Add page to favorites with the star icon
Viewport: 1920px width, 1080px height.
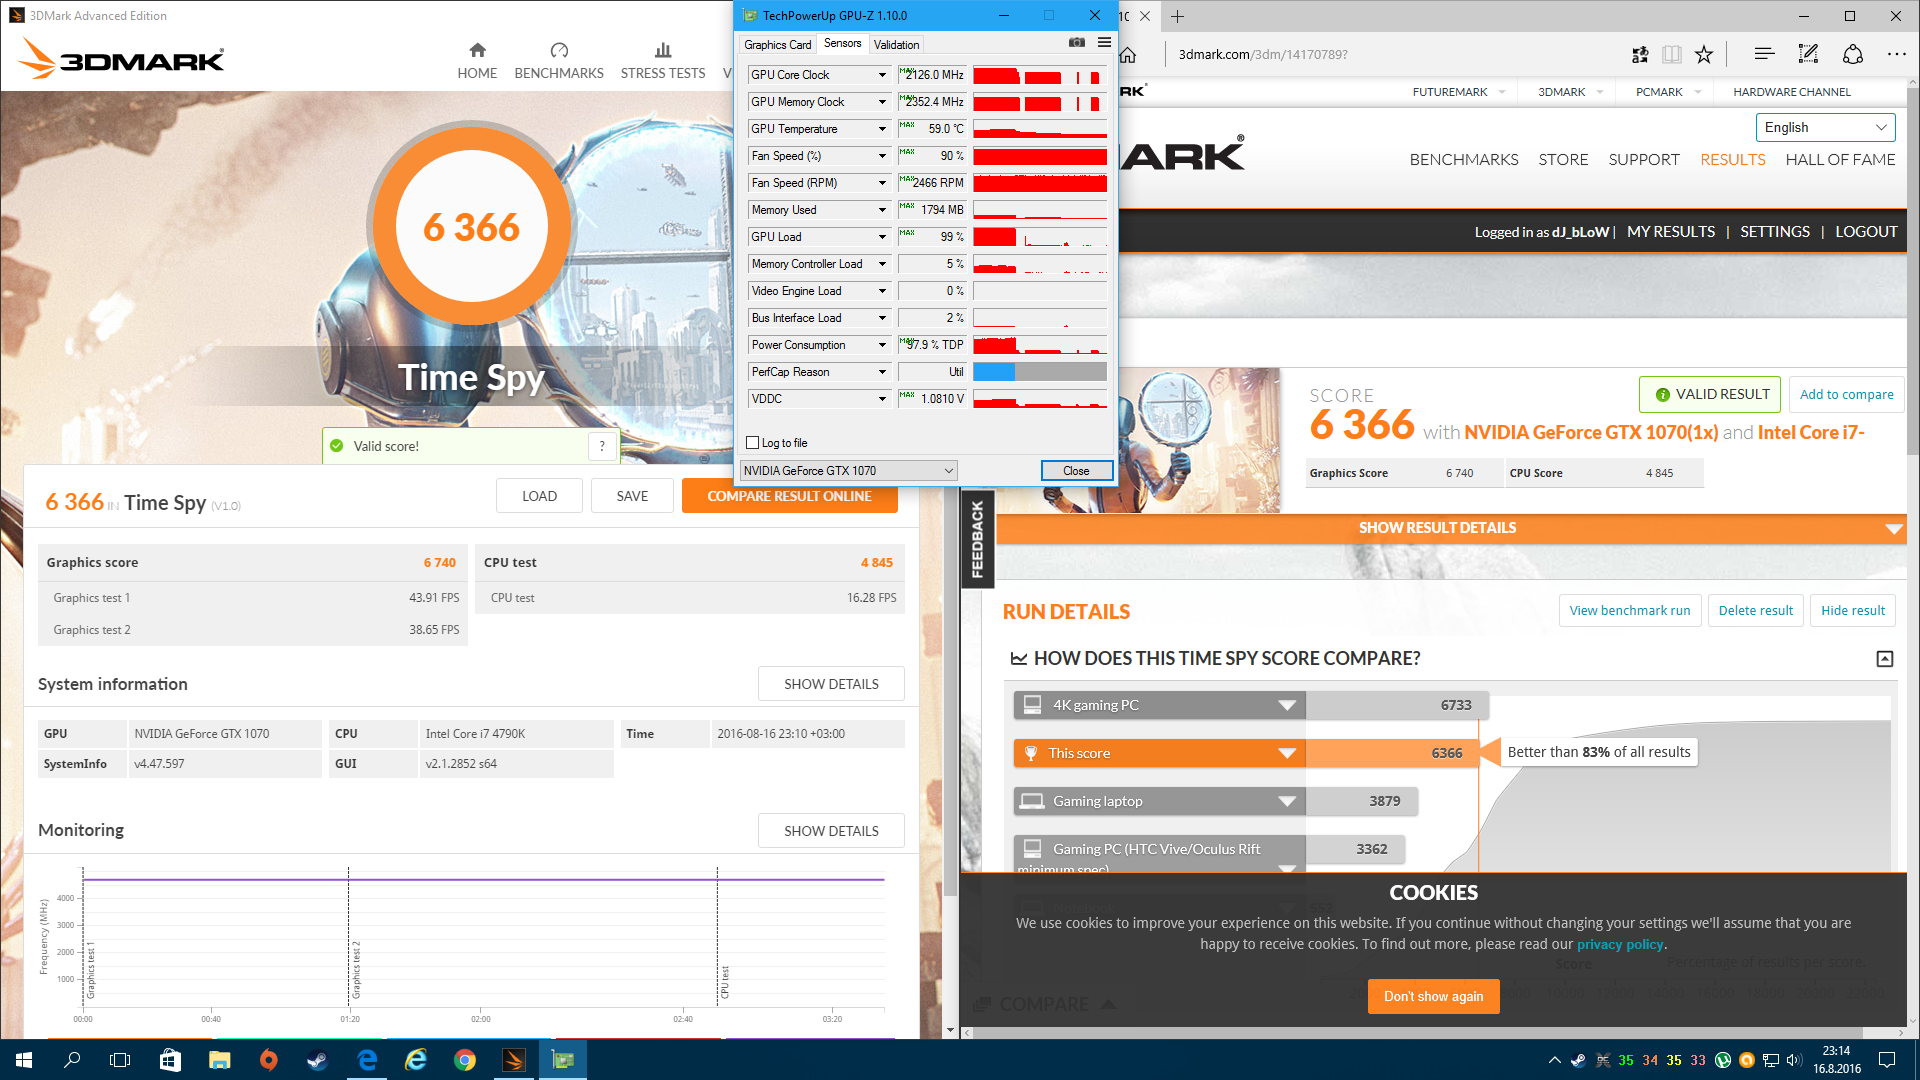(x=1704, y=54)
